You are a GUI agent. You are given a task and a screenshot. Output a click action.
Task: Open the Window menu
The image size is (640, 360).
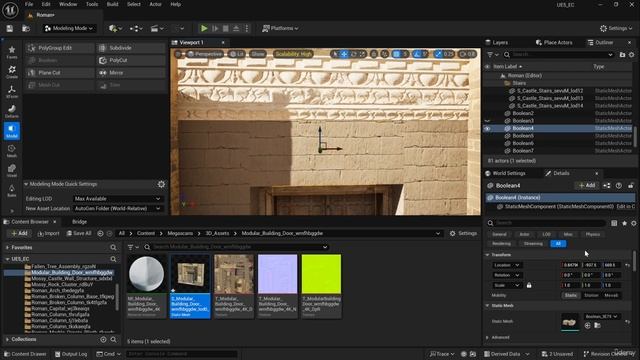(x=68, y=4)
